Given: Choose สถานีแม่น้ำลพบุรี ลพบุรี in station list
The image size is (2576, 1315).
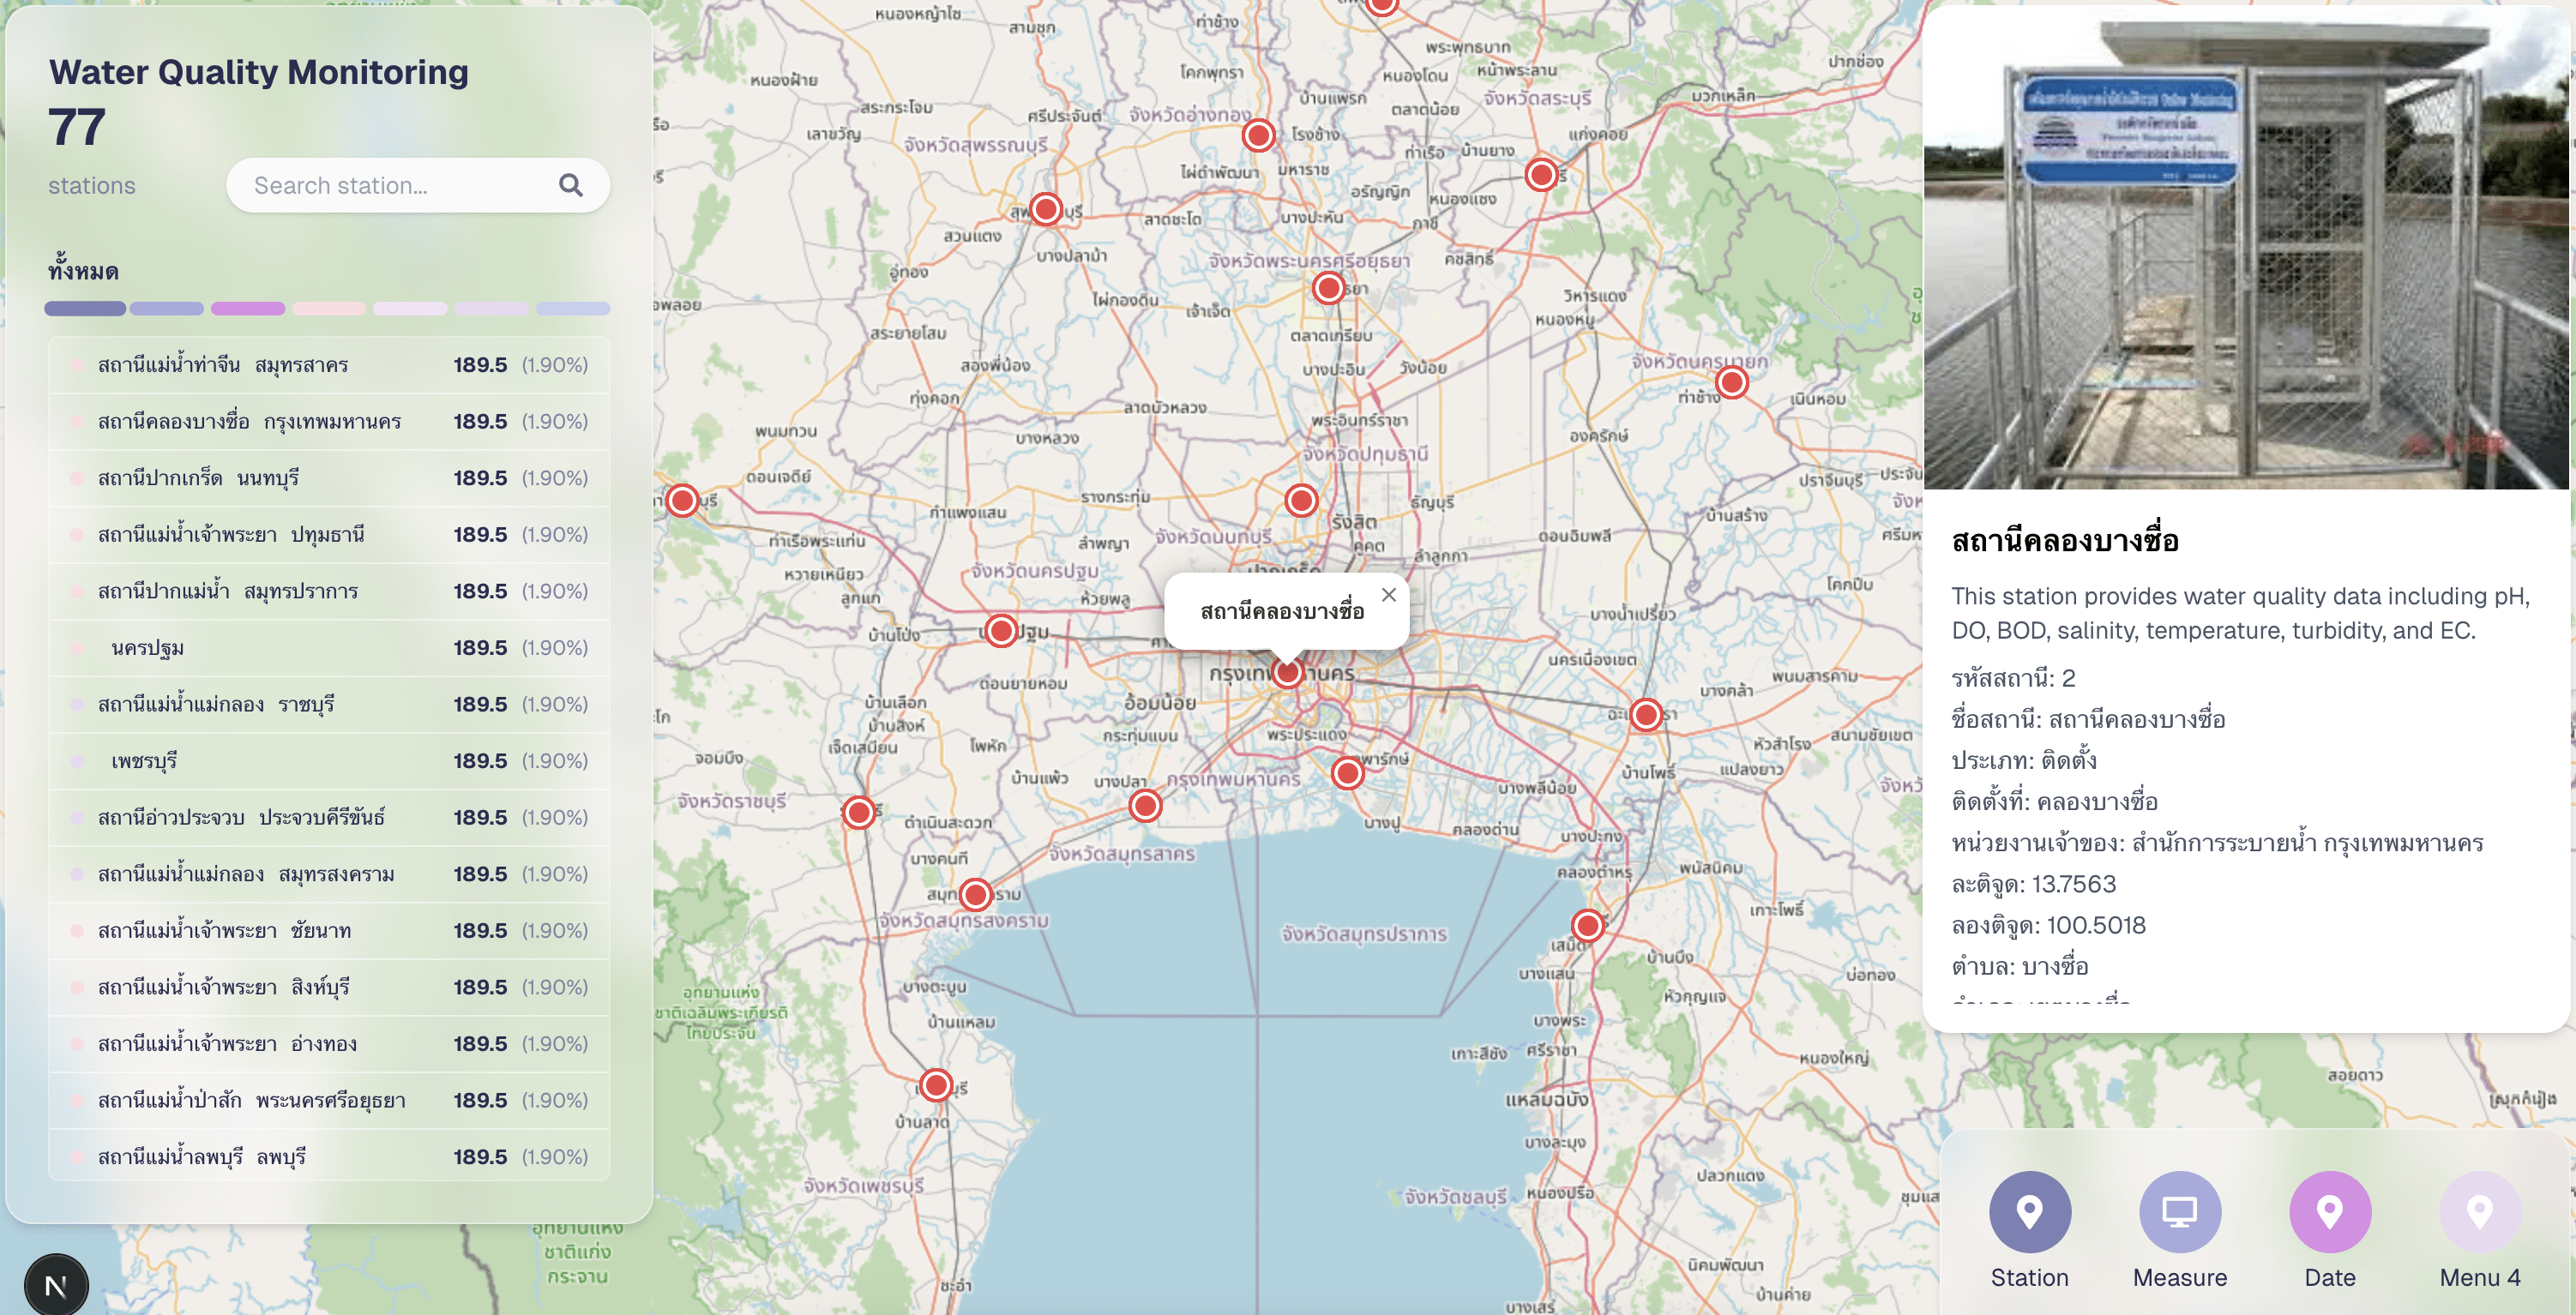Looking at the screenshot, I should [328, 1157].
